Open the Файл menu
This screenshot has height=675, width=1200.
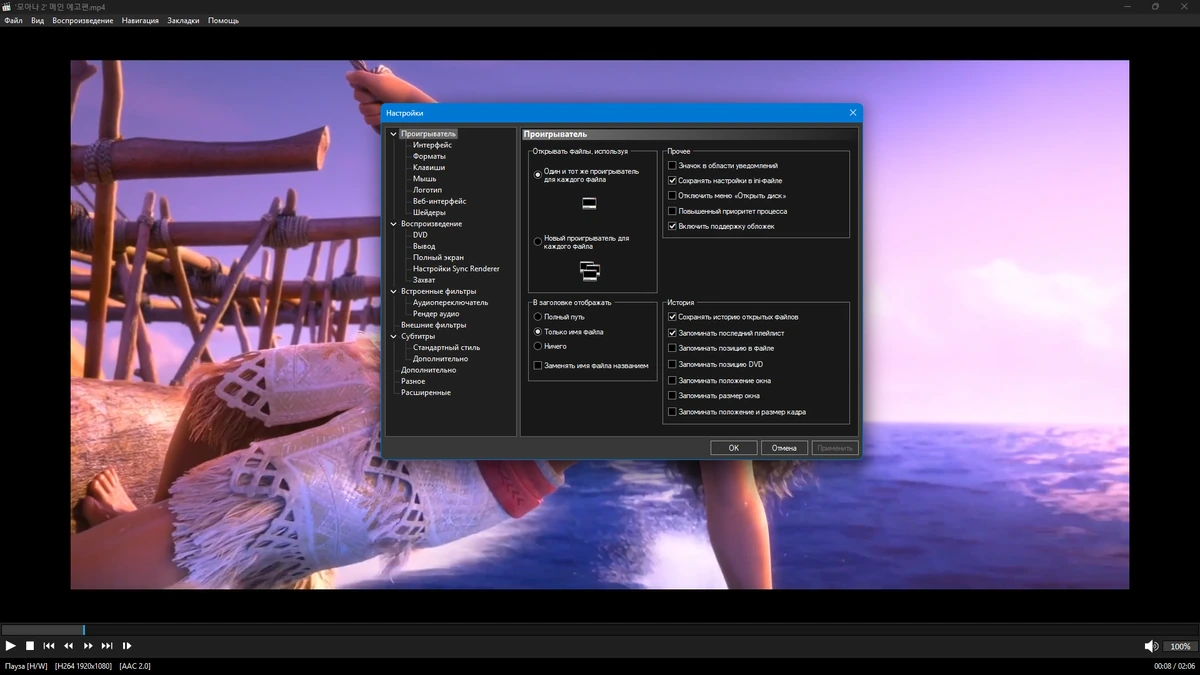click(13, 20)
